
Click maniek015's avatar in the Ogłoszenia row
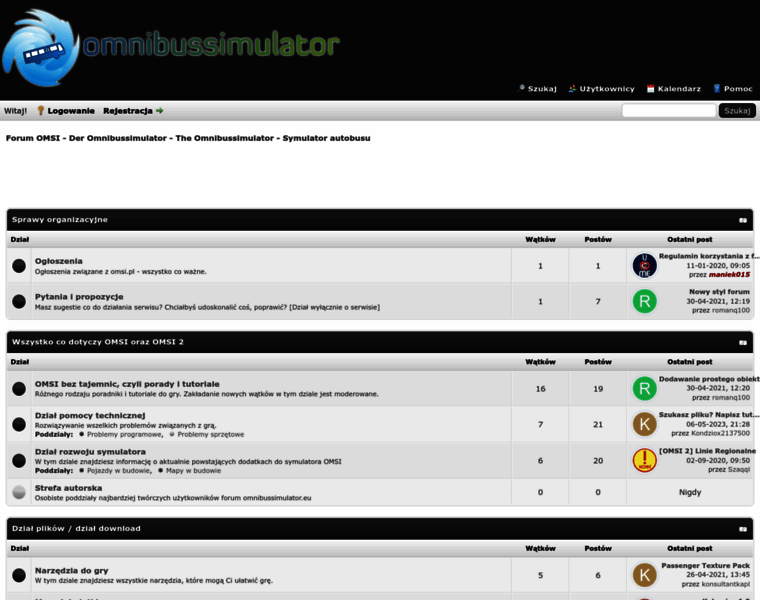[645, 266]
